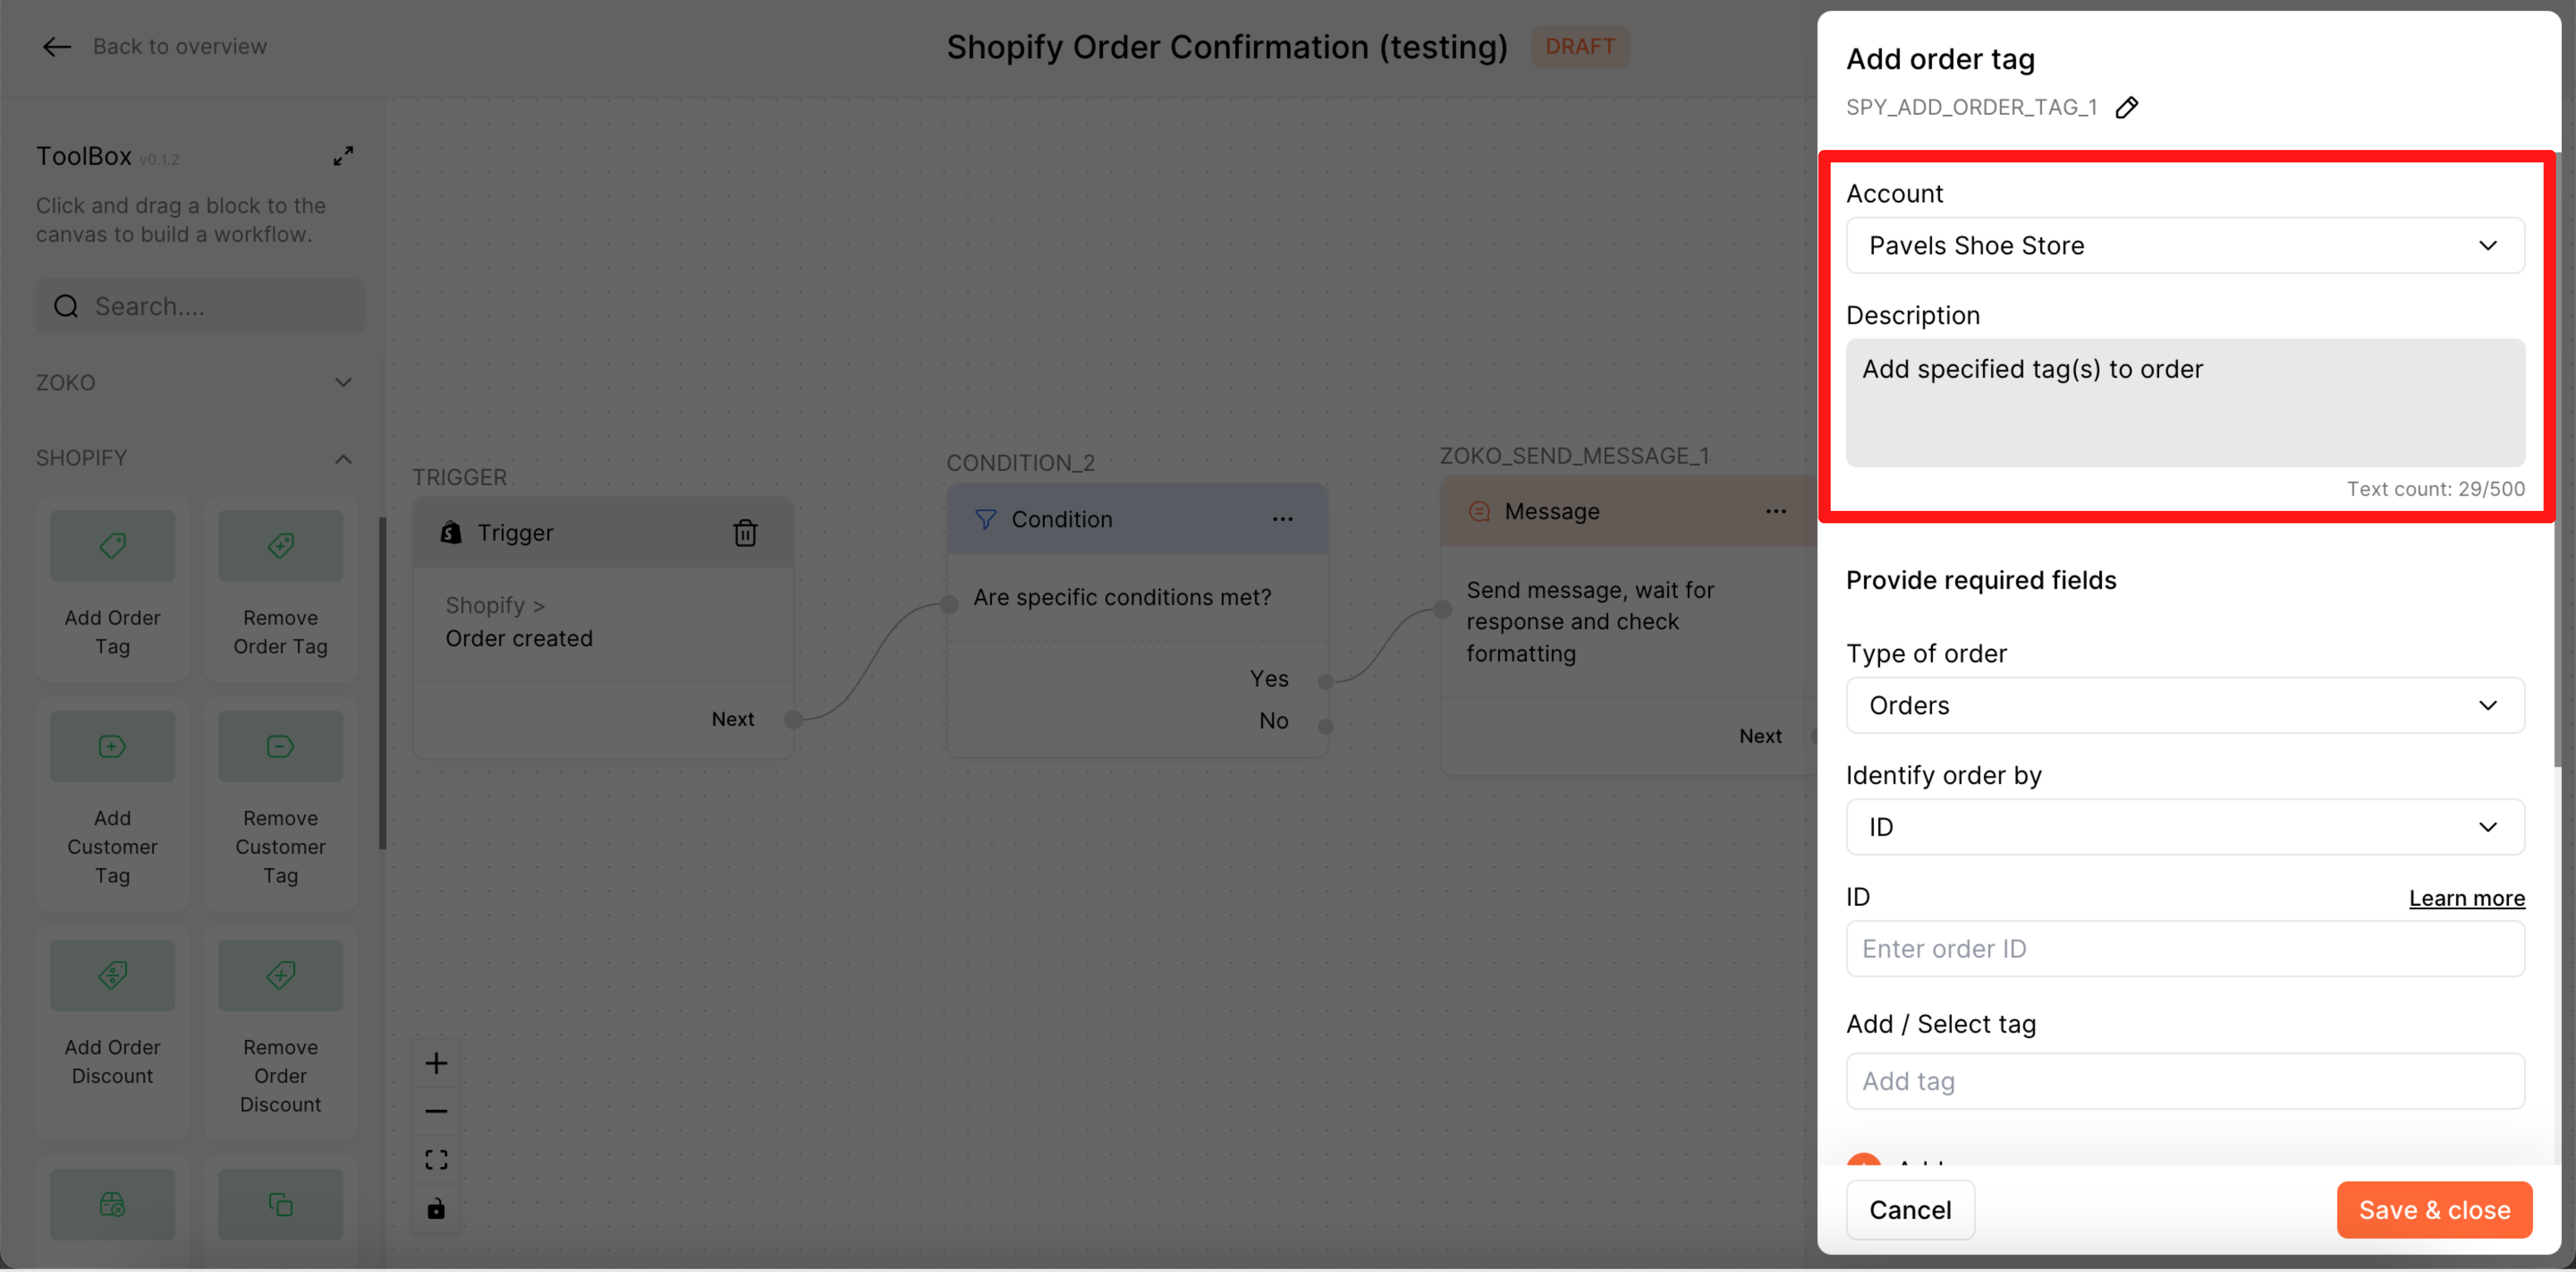Edit the SPY_ADD_ORDER_TAG_1 name with pencil
This screenshot has width=2576, height=1272.
tap(2127, 107)
